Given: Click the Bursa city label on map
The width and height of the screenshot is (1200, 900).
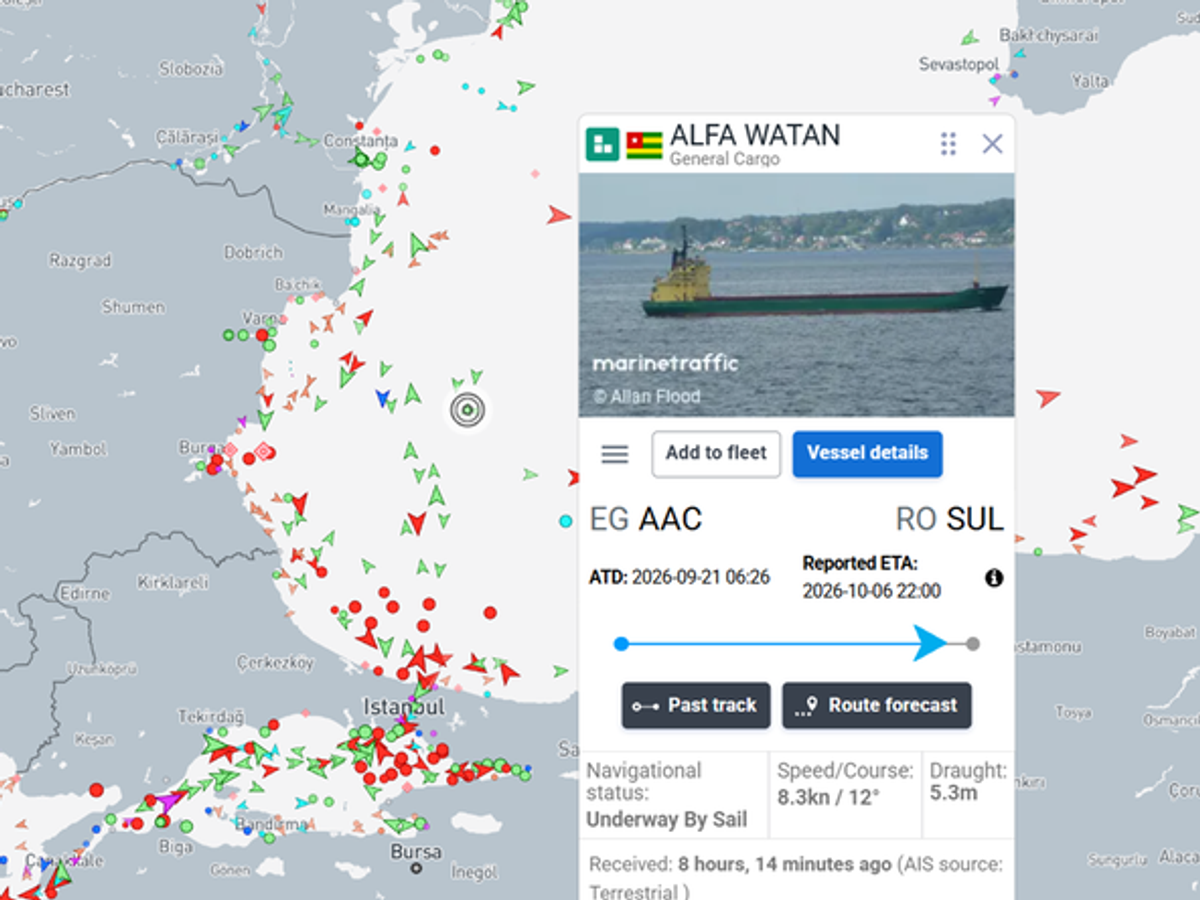Looking at the screenshot, I should click(x=416, y=853).
